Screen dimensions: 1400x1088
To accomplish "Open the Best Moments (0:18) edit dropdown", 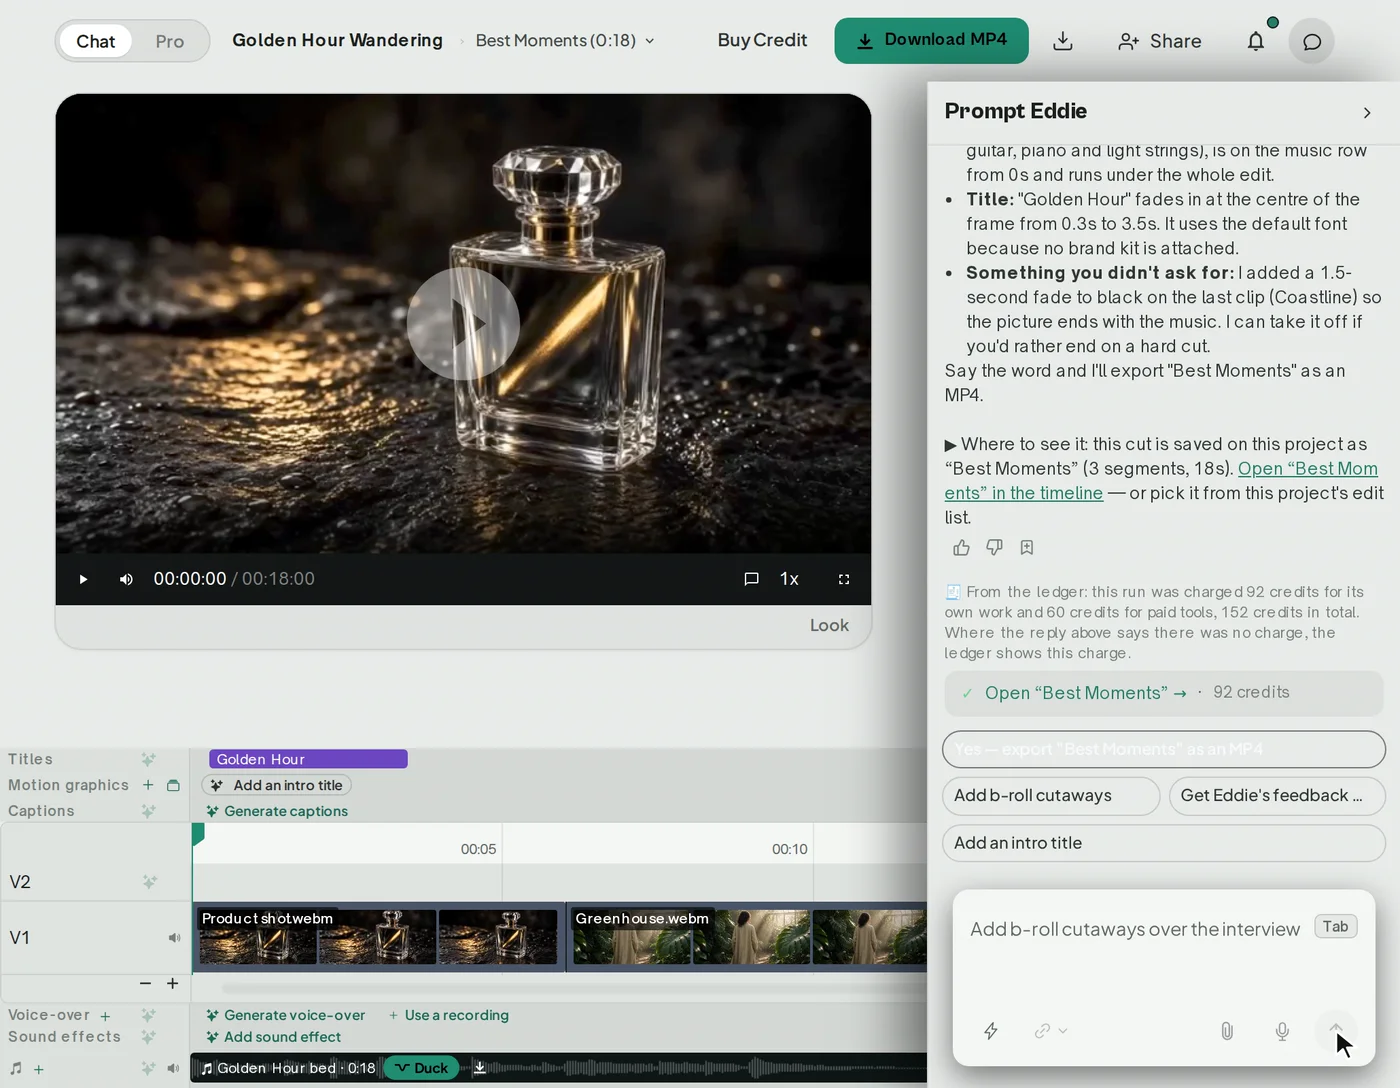I will (x=565, y=40).
